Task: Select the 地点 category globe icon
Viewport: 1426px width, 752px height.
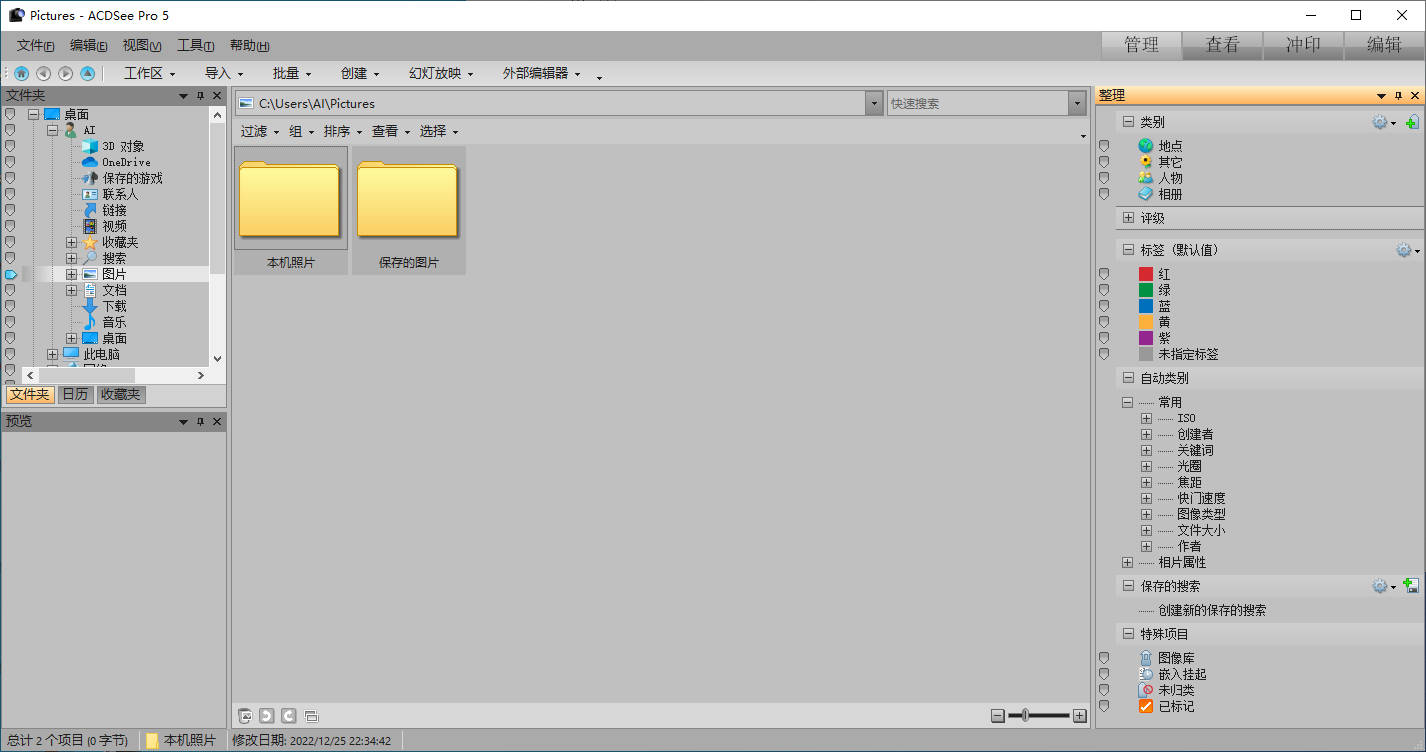Action: tap(1146, 146)
